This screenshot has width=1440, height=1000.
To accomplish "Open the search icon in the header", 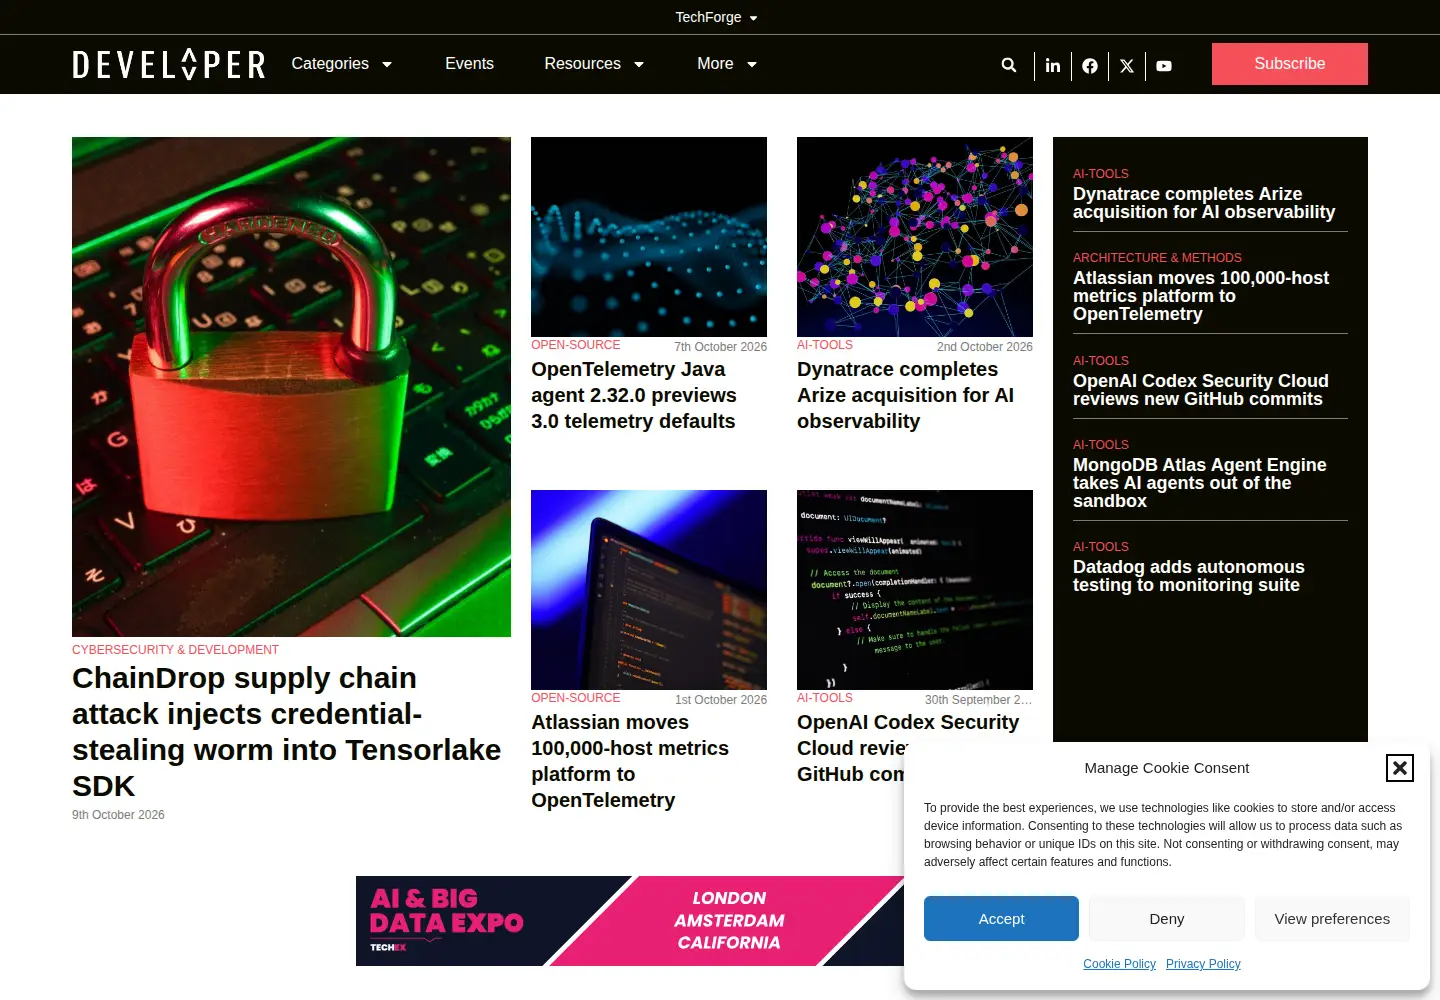I will pyautogui.click(x=1009, y=65).
